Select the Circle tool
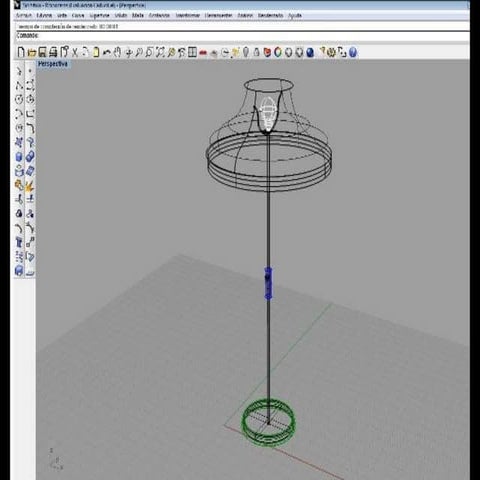Screen dimensions: 480x480 tap(19, 99)
